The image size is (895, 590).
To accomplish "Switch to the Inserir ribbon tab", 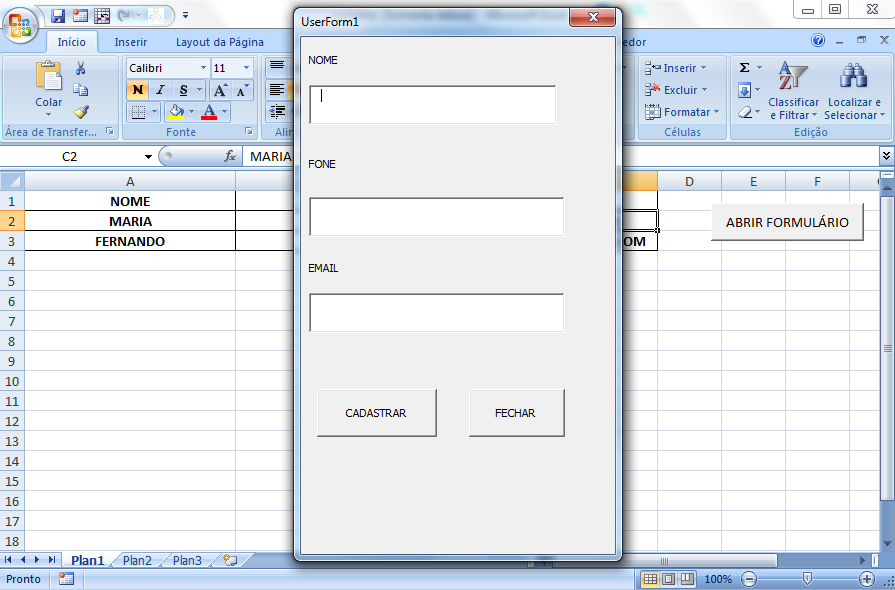I will (x=130, y=42).
